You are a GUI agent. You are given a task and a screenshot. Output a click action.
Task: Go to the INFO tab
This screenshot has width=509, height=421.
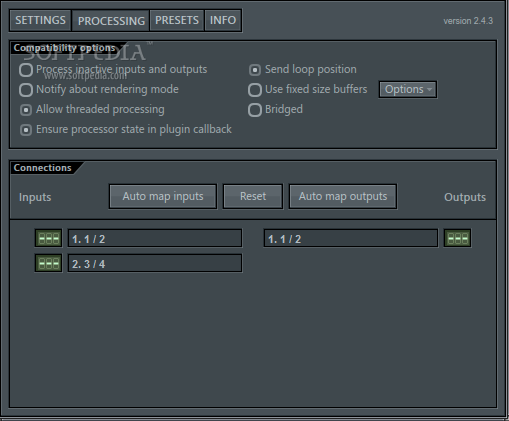point(223,20)
